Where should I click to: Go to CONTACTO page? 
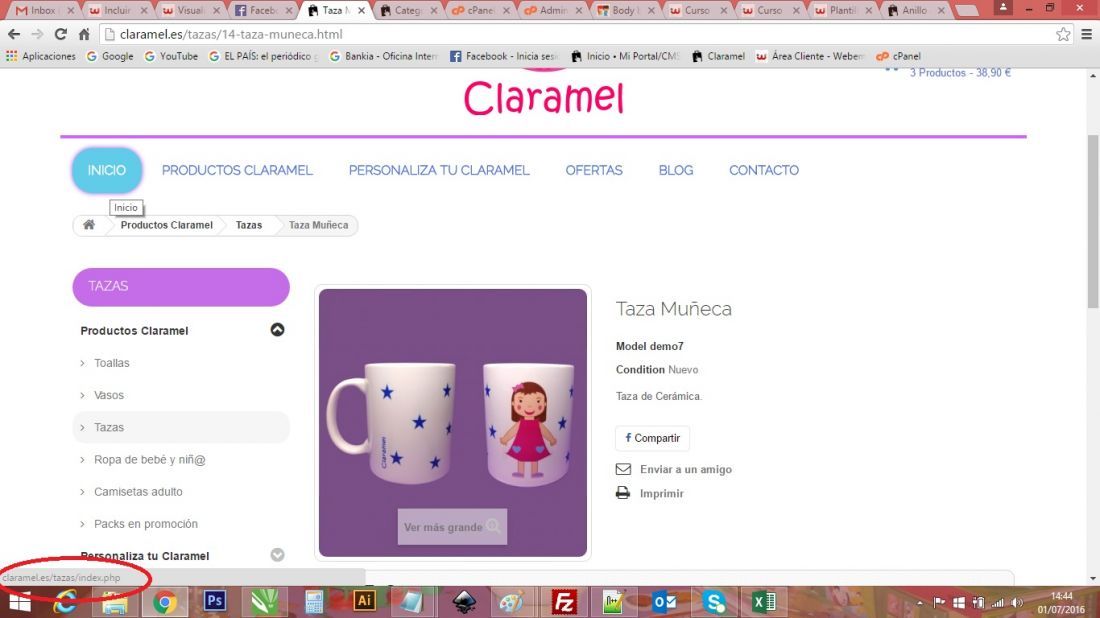pos(763,170)
